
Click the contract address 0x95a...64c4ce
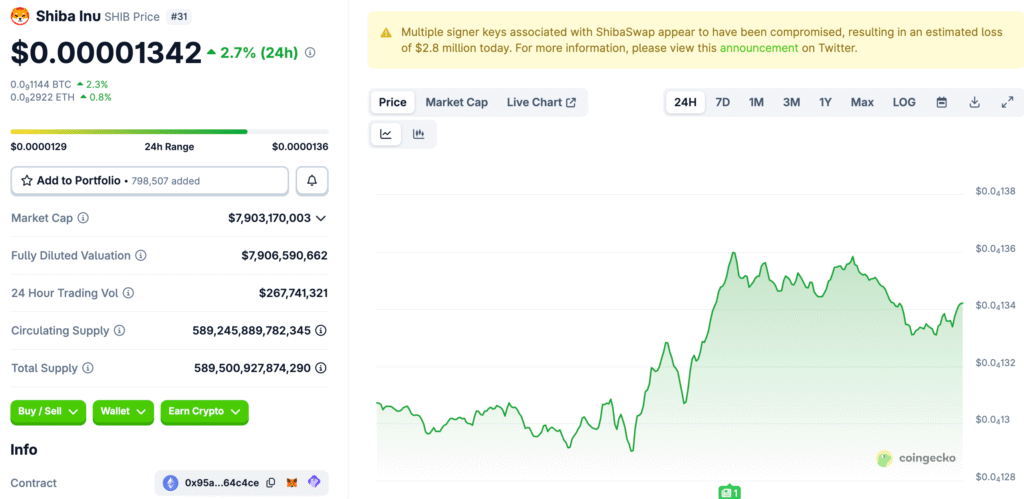coord(222,483)
